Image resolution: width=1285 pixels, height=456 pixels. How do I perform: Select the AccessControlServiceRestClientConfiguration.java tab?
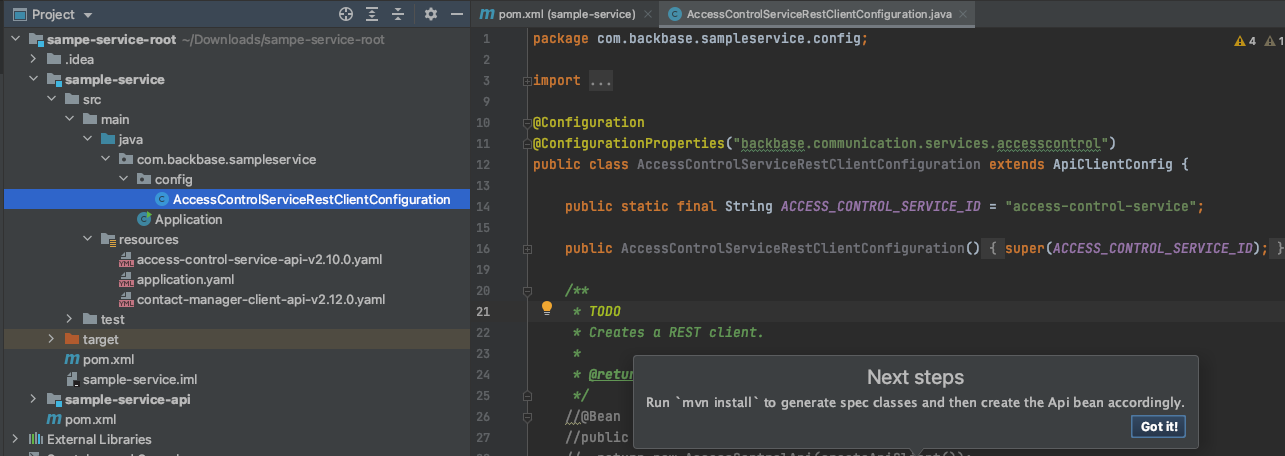point(817,14)
